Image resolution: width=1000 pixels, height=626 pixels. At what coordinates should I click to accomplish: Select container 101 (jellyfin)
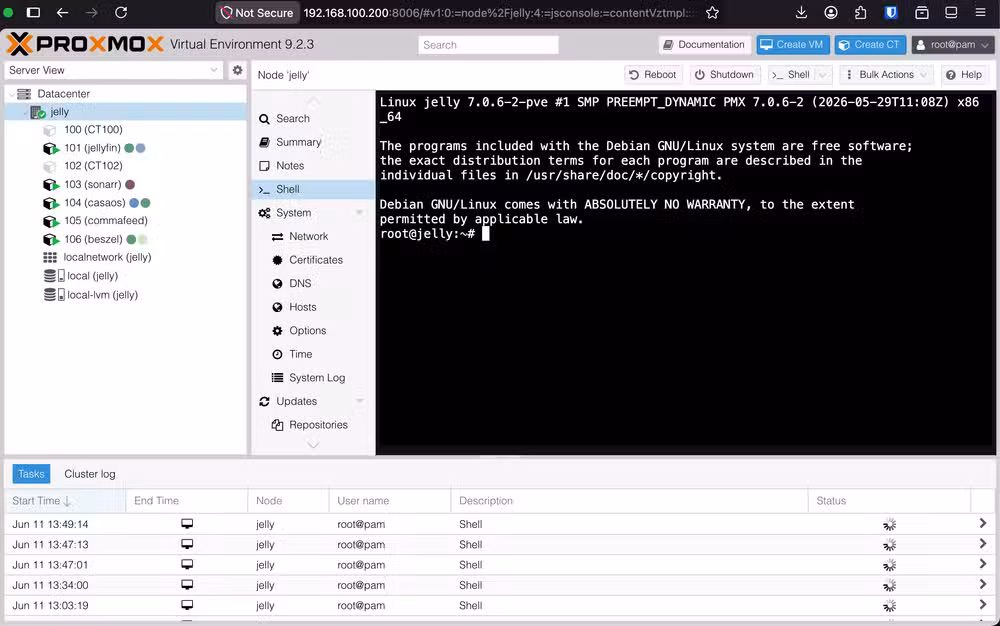pyautogui.click(x=92, y=148)
